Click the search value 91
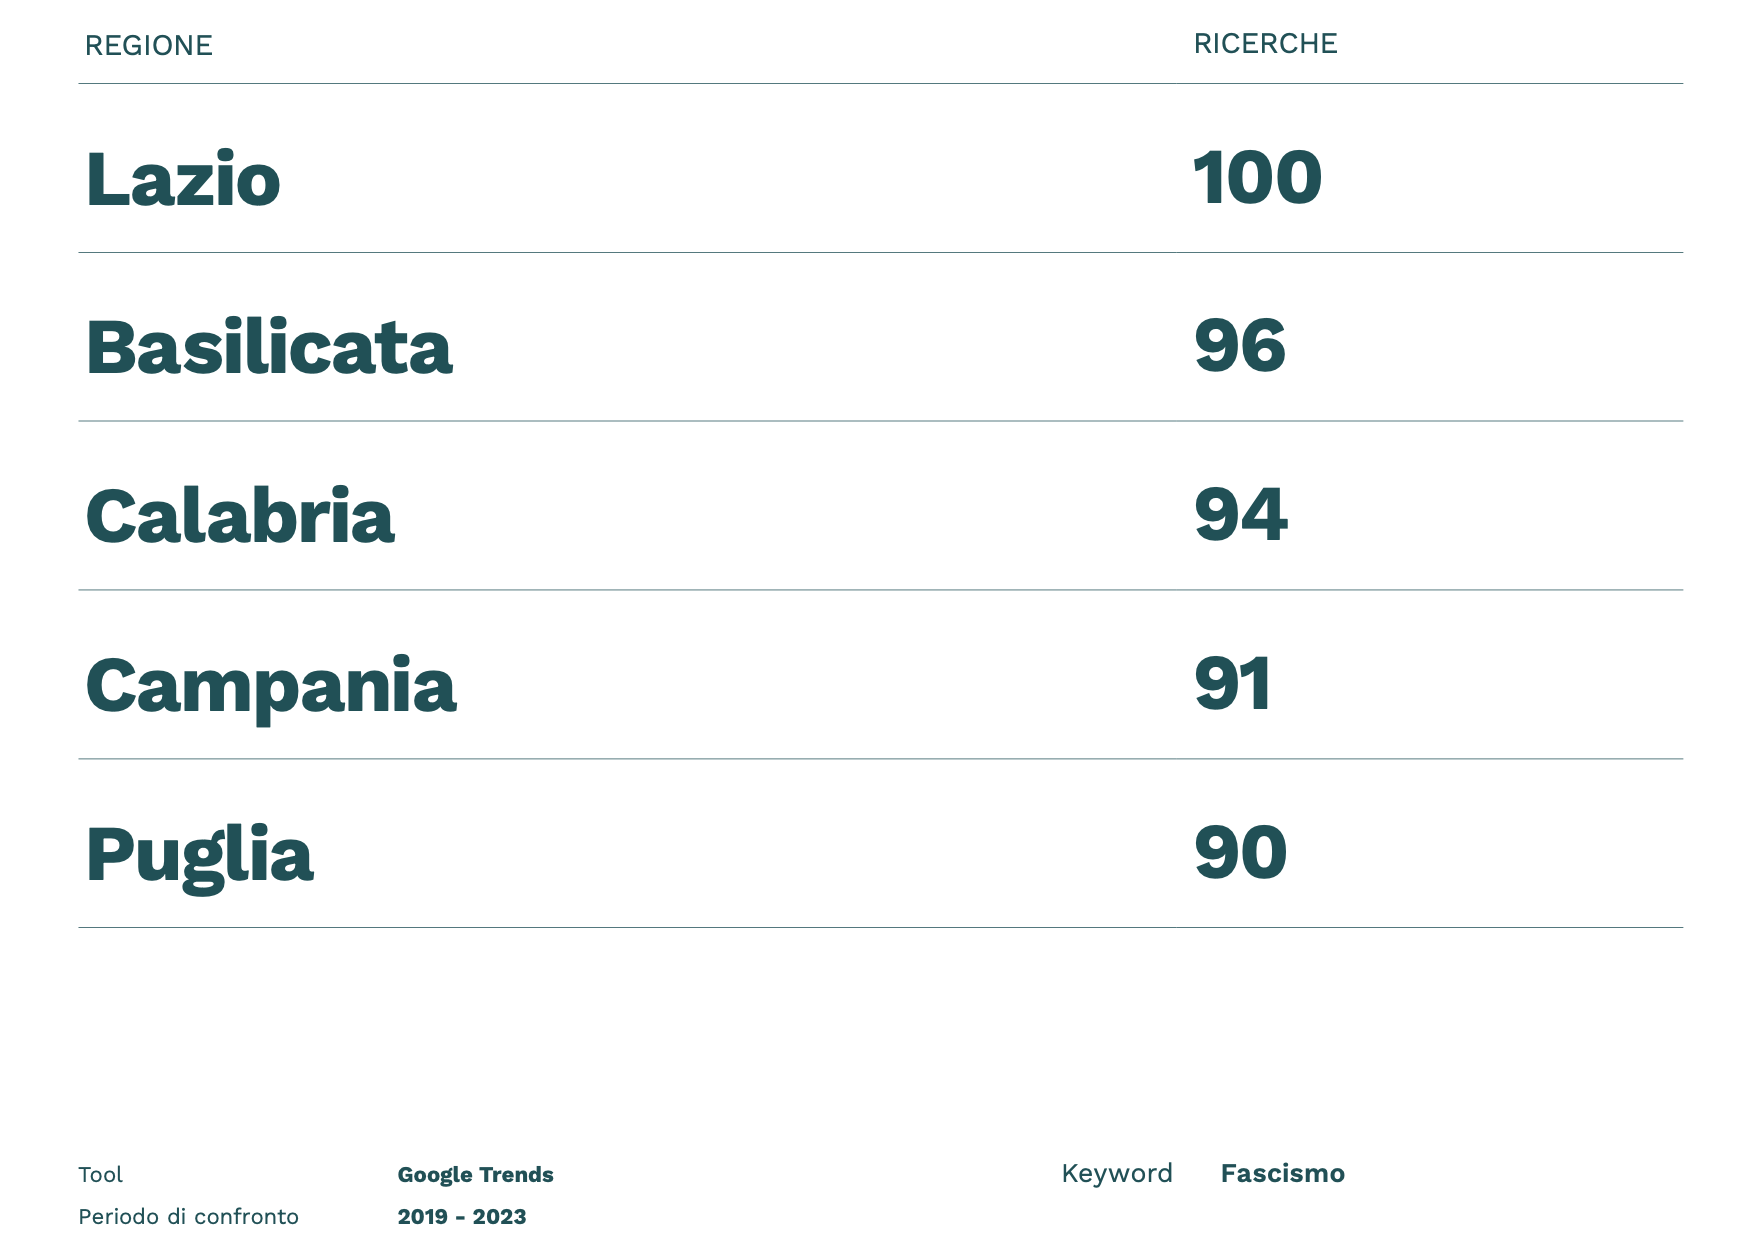The image size is (1742, 1250). click(1233, 684)
